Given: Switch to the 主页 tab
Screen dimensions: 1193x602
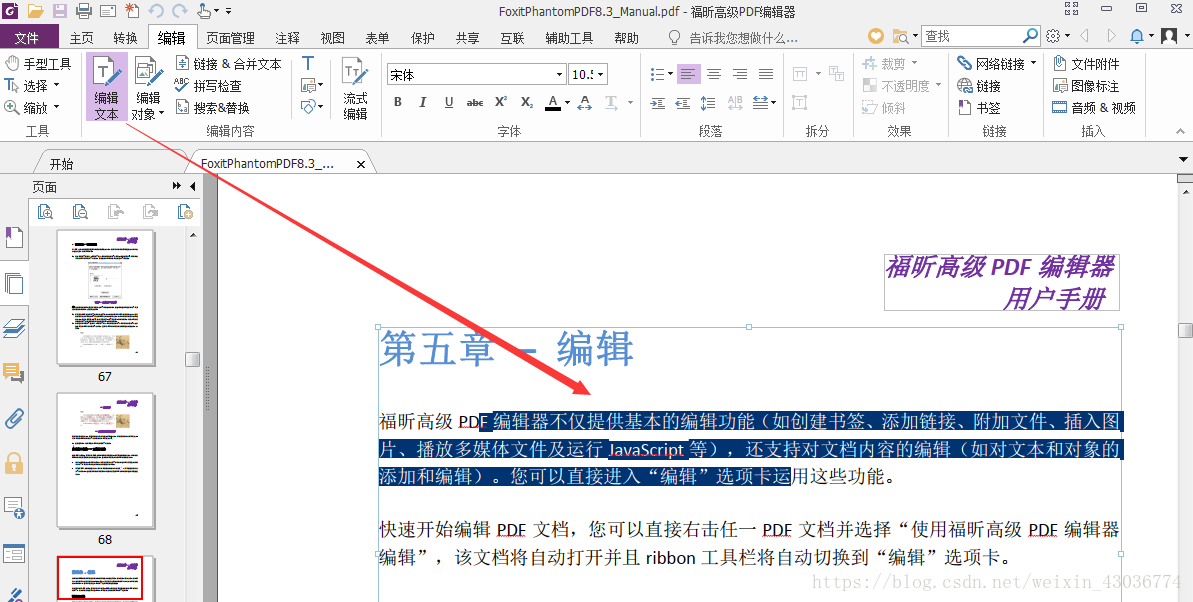Looking at the screenshot, I should click(81, 37).
